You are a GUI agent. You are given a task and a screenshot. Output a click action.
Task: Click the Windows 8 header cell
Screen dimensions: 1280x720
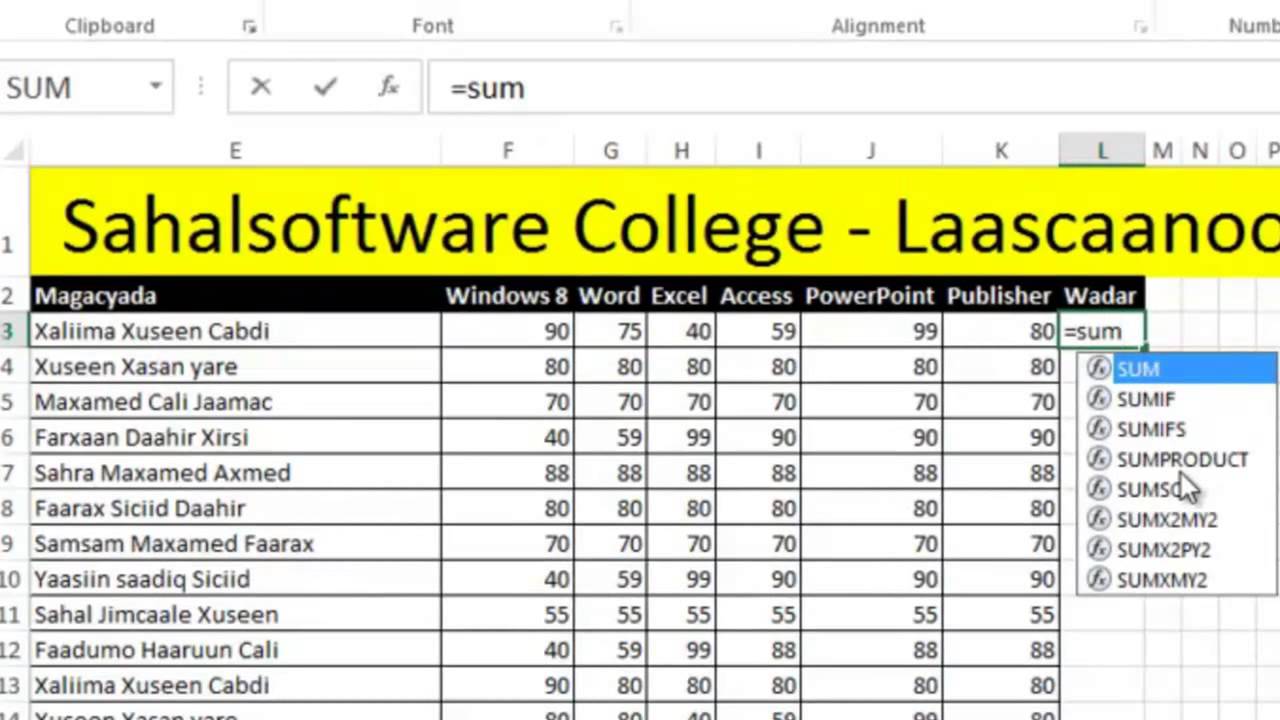pos(507,296)
